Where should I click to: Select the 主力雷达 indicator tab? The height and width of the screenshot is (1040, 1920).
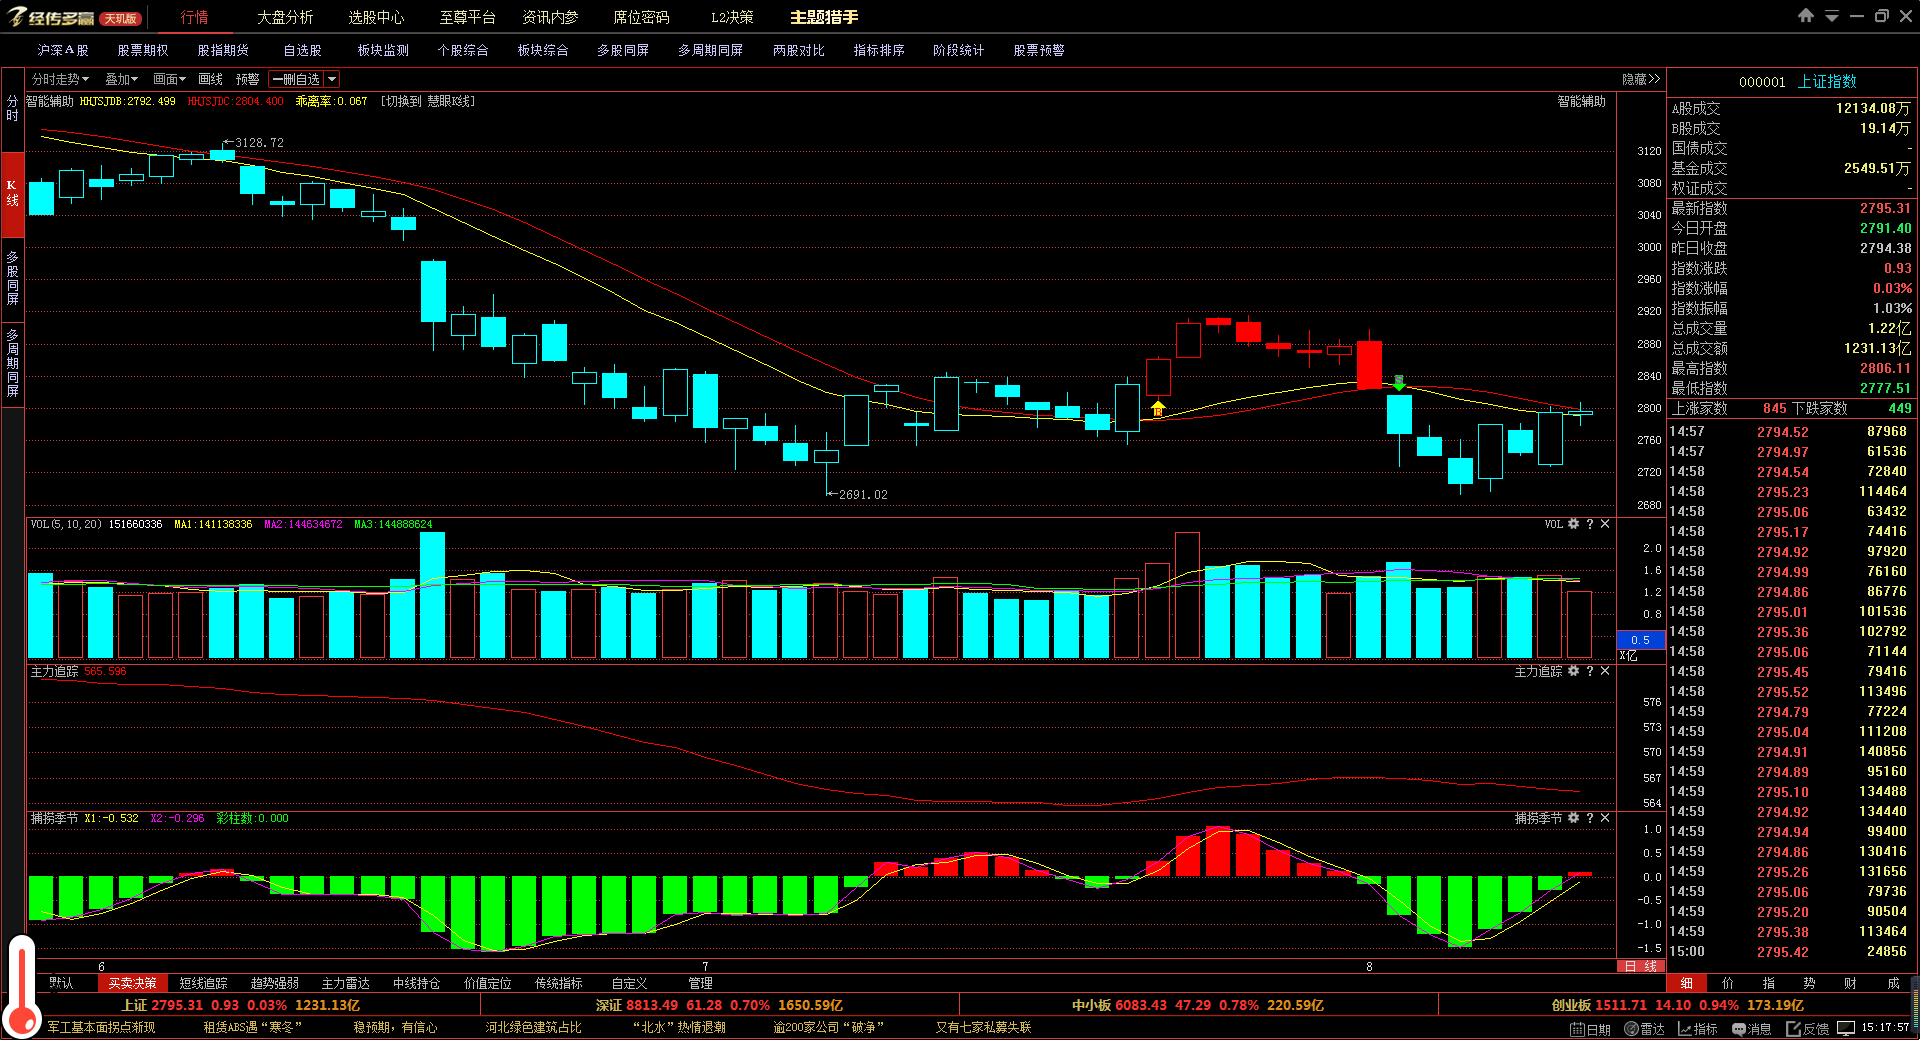(346, 983)
